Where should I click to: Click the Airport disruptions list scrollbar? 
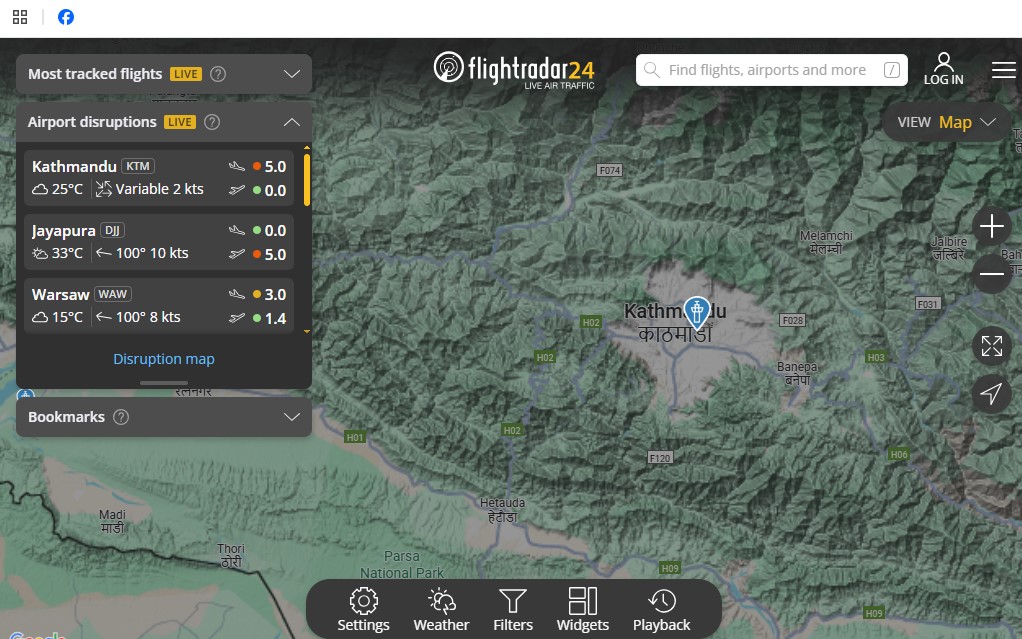pyautogui.click(x=307, y=180)
